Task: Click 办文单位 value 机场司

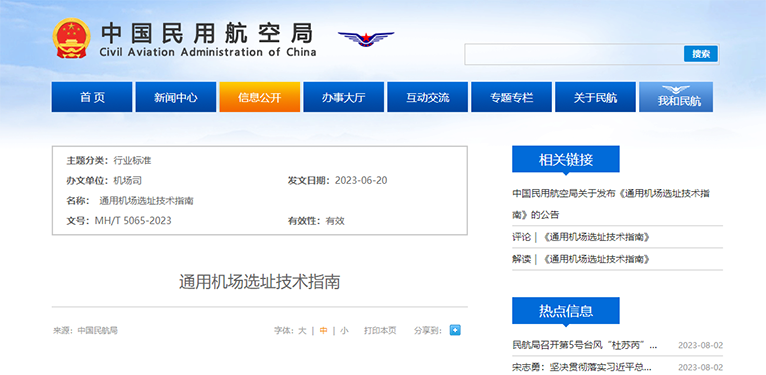Action: 128,181
